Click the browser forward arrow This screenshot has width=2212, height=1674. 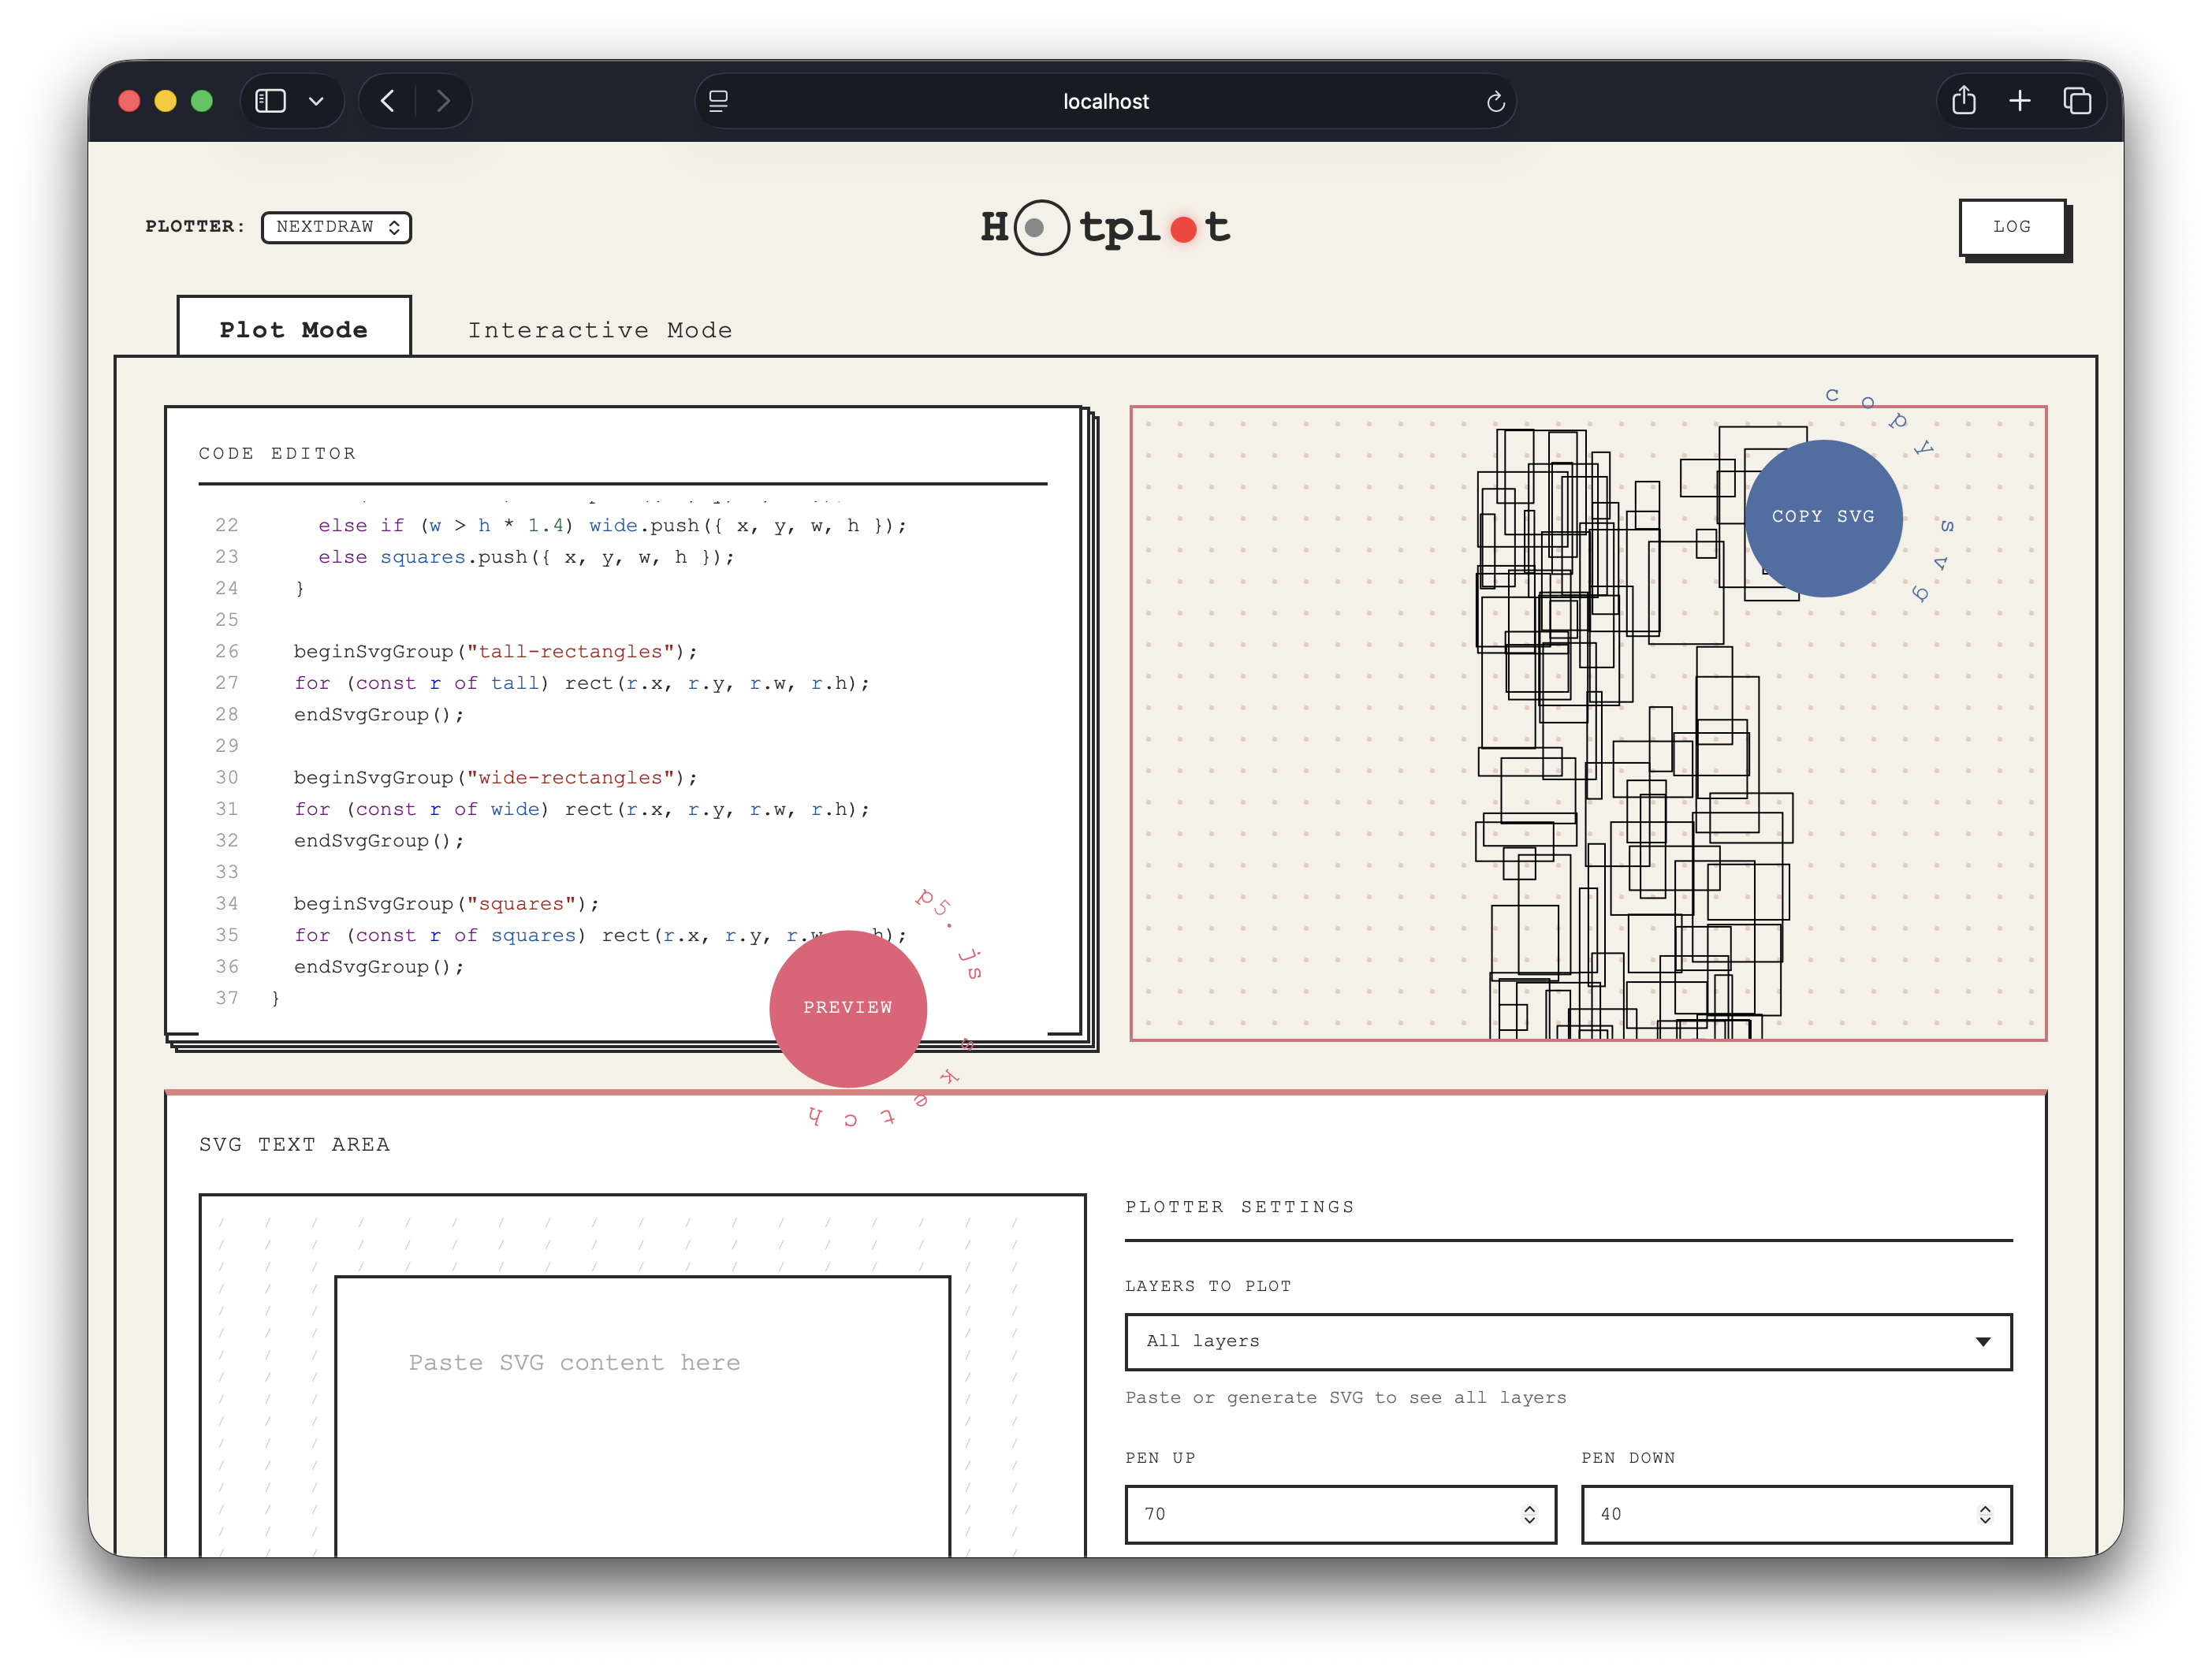pos(443,101)
